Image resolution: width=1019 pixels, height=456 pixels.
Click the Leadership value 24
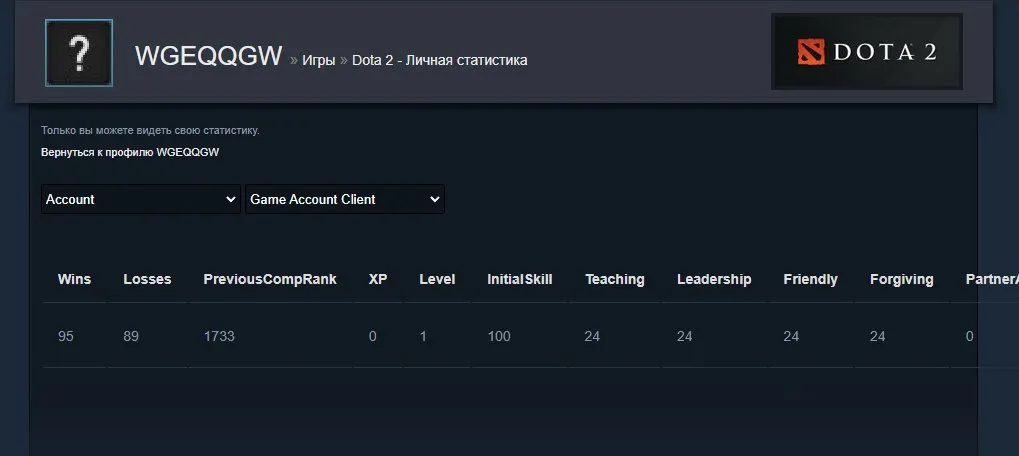684,336
